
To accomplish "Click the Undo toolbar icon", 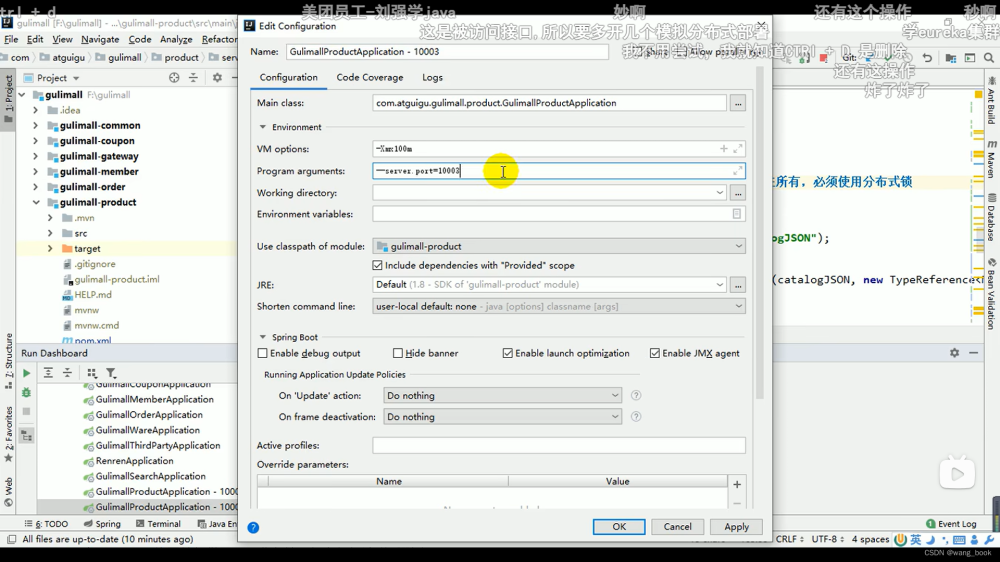I will click(927, 58).
